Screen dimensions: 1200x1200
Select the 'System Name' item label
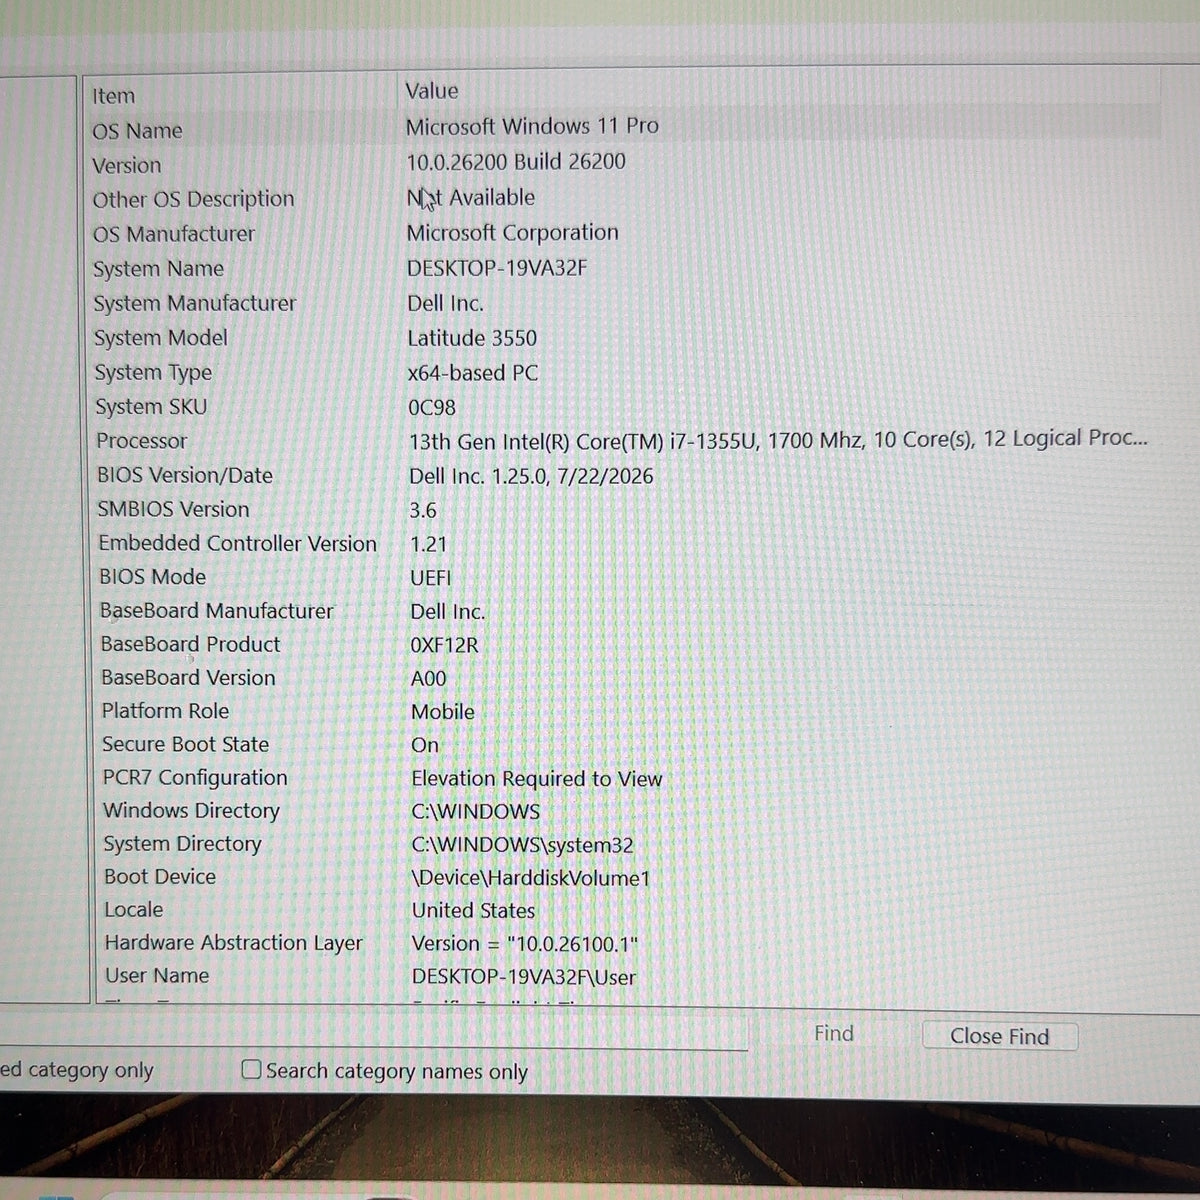tap(158, 269)
